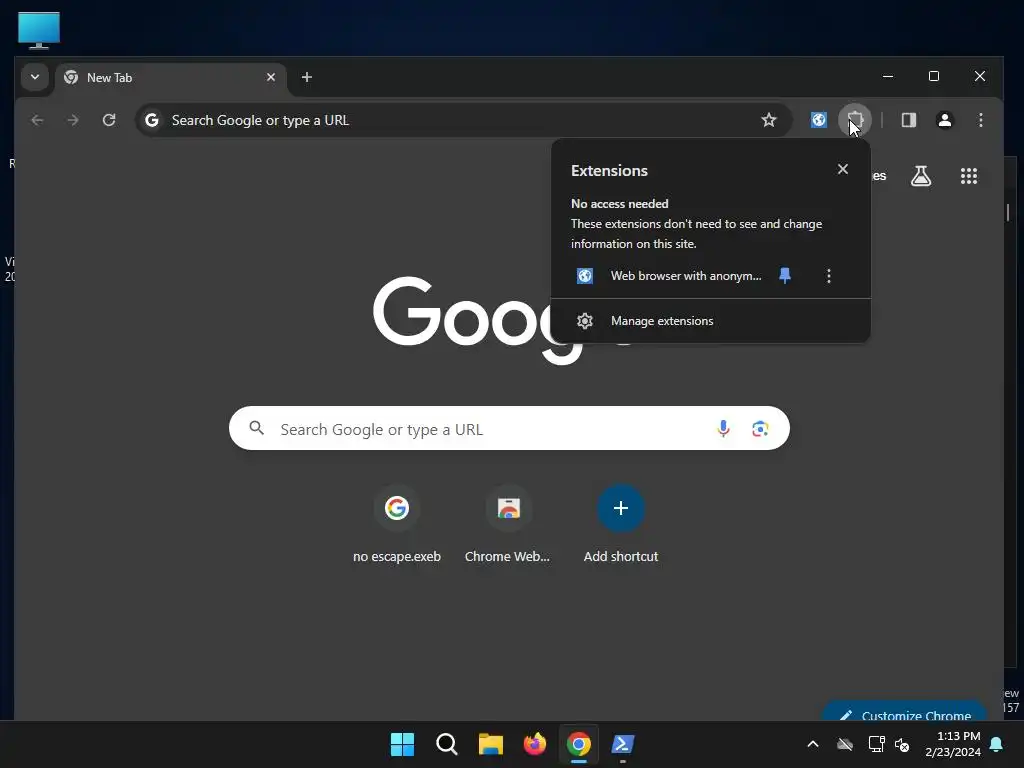The image size is (1024, 768).
Task: Click the OneDrive tray icon
Action: (x=845, y=744)
